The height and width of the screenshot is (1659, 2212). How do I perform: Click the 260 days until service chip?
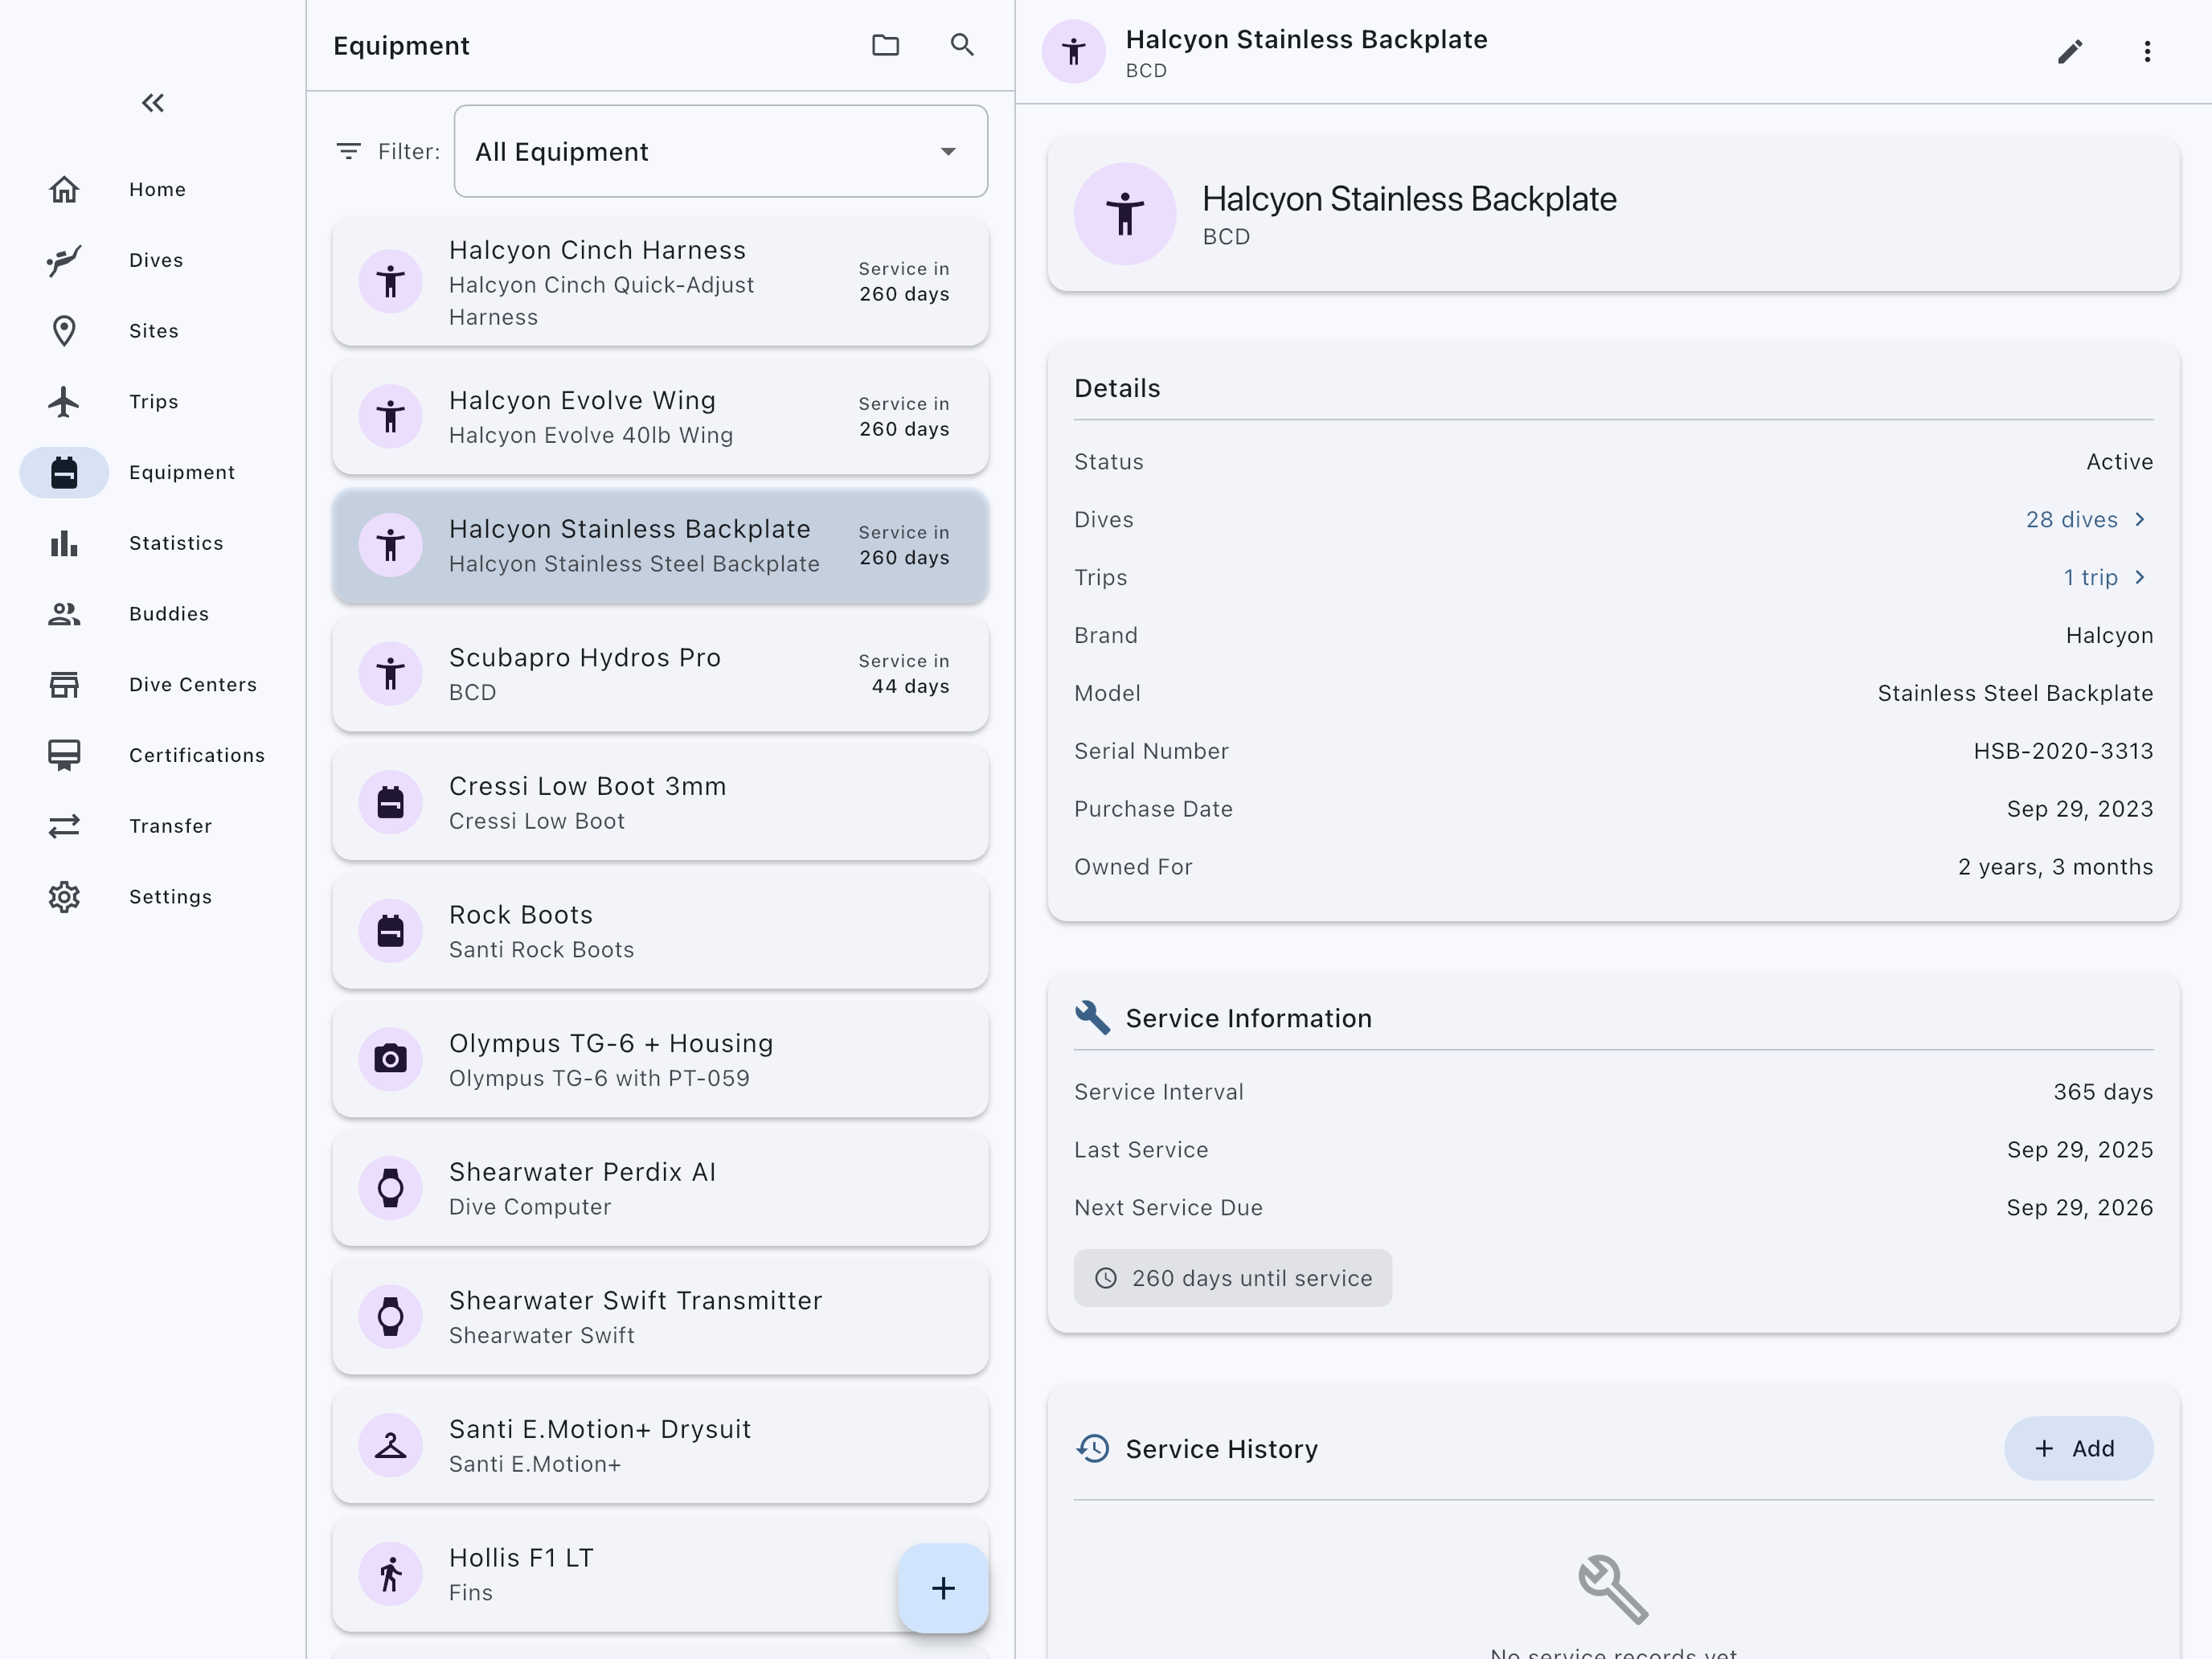tap(1232, 1277)
